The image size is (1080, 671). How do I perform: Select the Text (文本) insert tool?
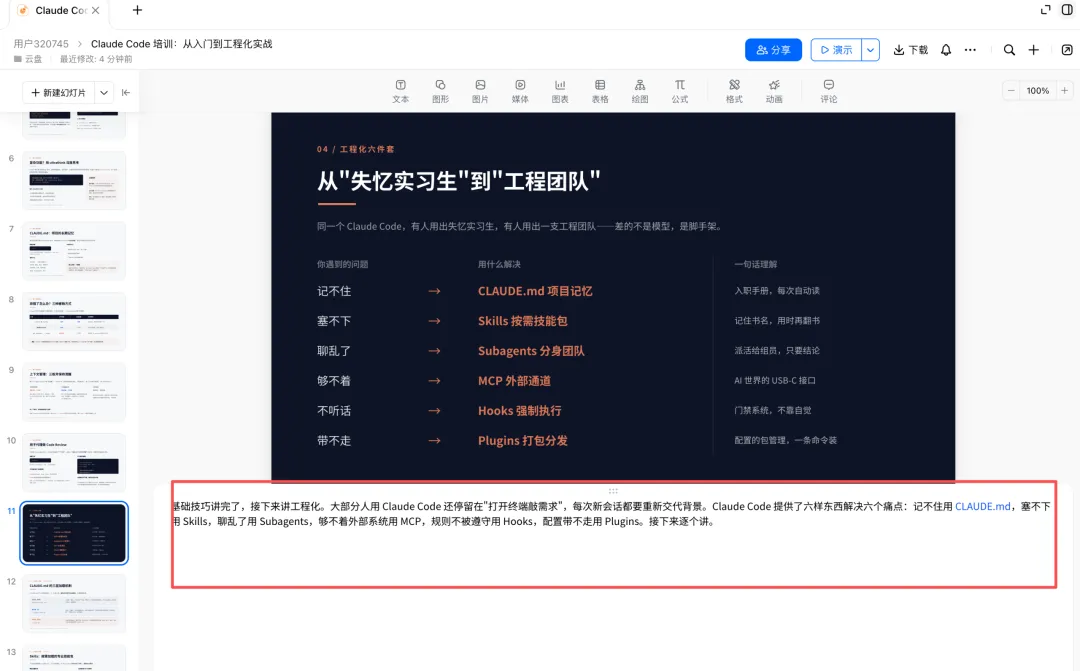coord(400,91)
